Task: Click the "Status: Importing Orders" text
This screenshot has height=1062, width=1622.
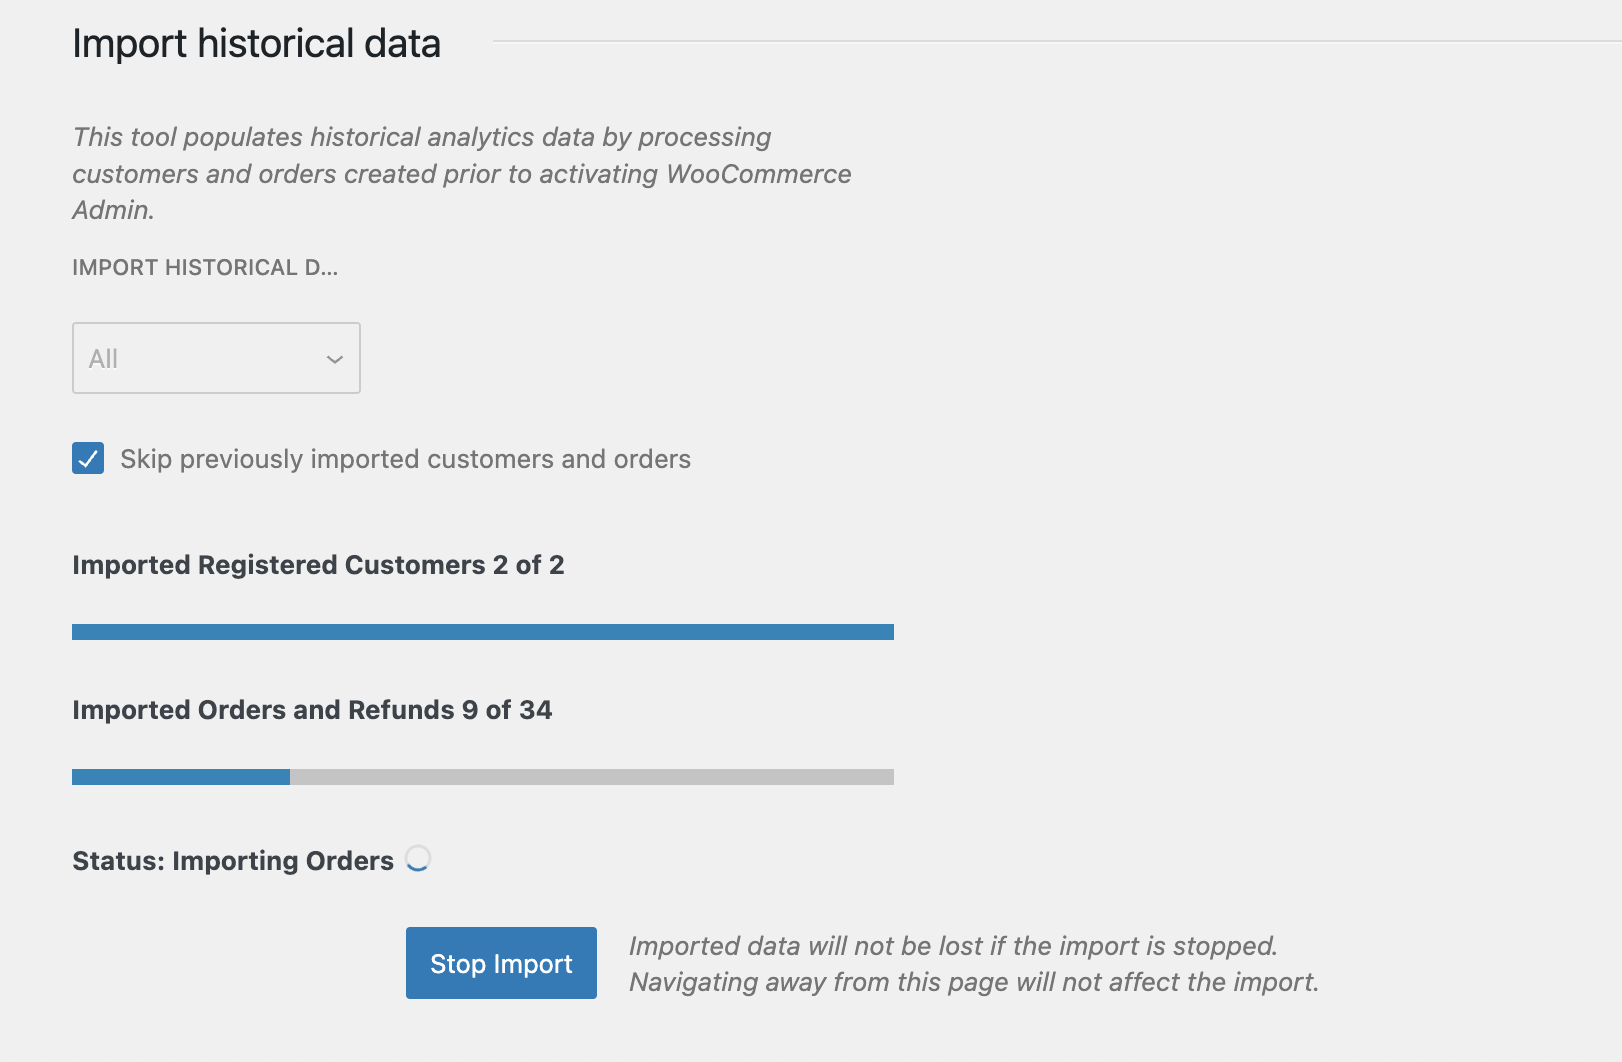Action: [x=233, y=861]
